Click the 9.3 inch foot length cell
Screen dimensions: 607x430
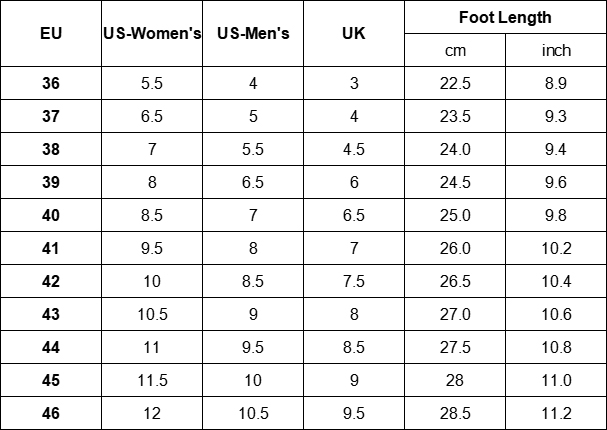(x=556, y=116)
